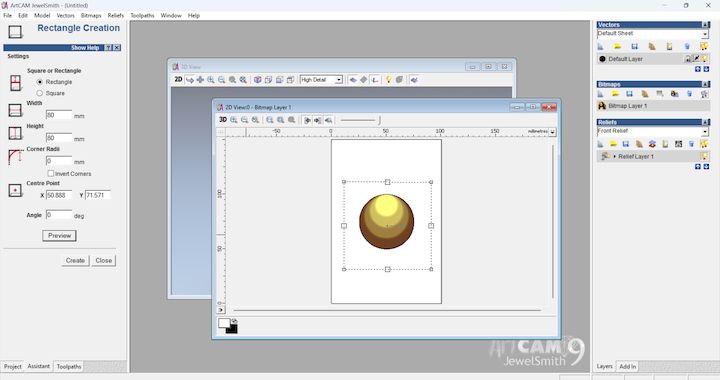The width and height of the screenshot is (720, 380).
Task: Click Show Help in assistant header
Action: (x=85, y=48)
